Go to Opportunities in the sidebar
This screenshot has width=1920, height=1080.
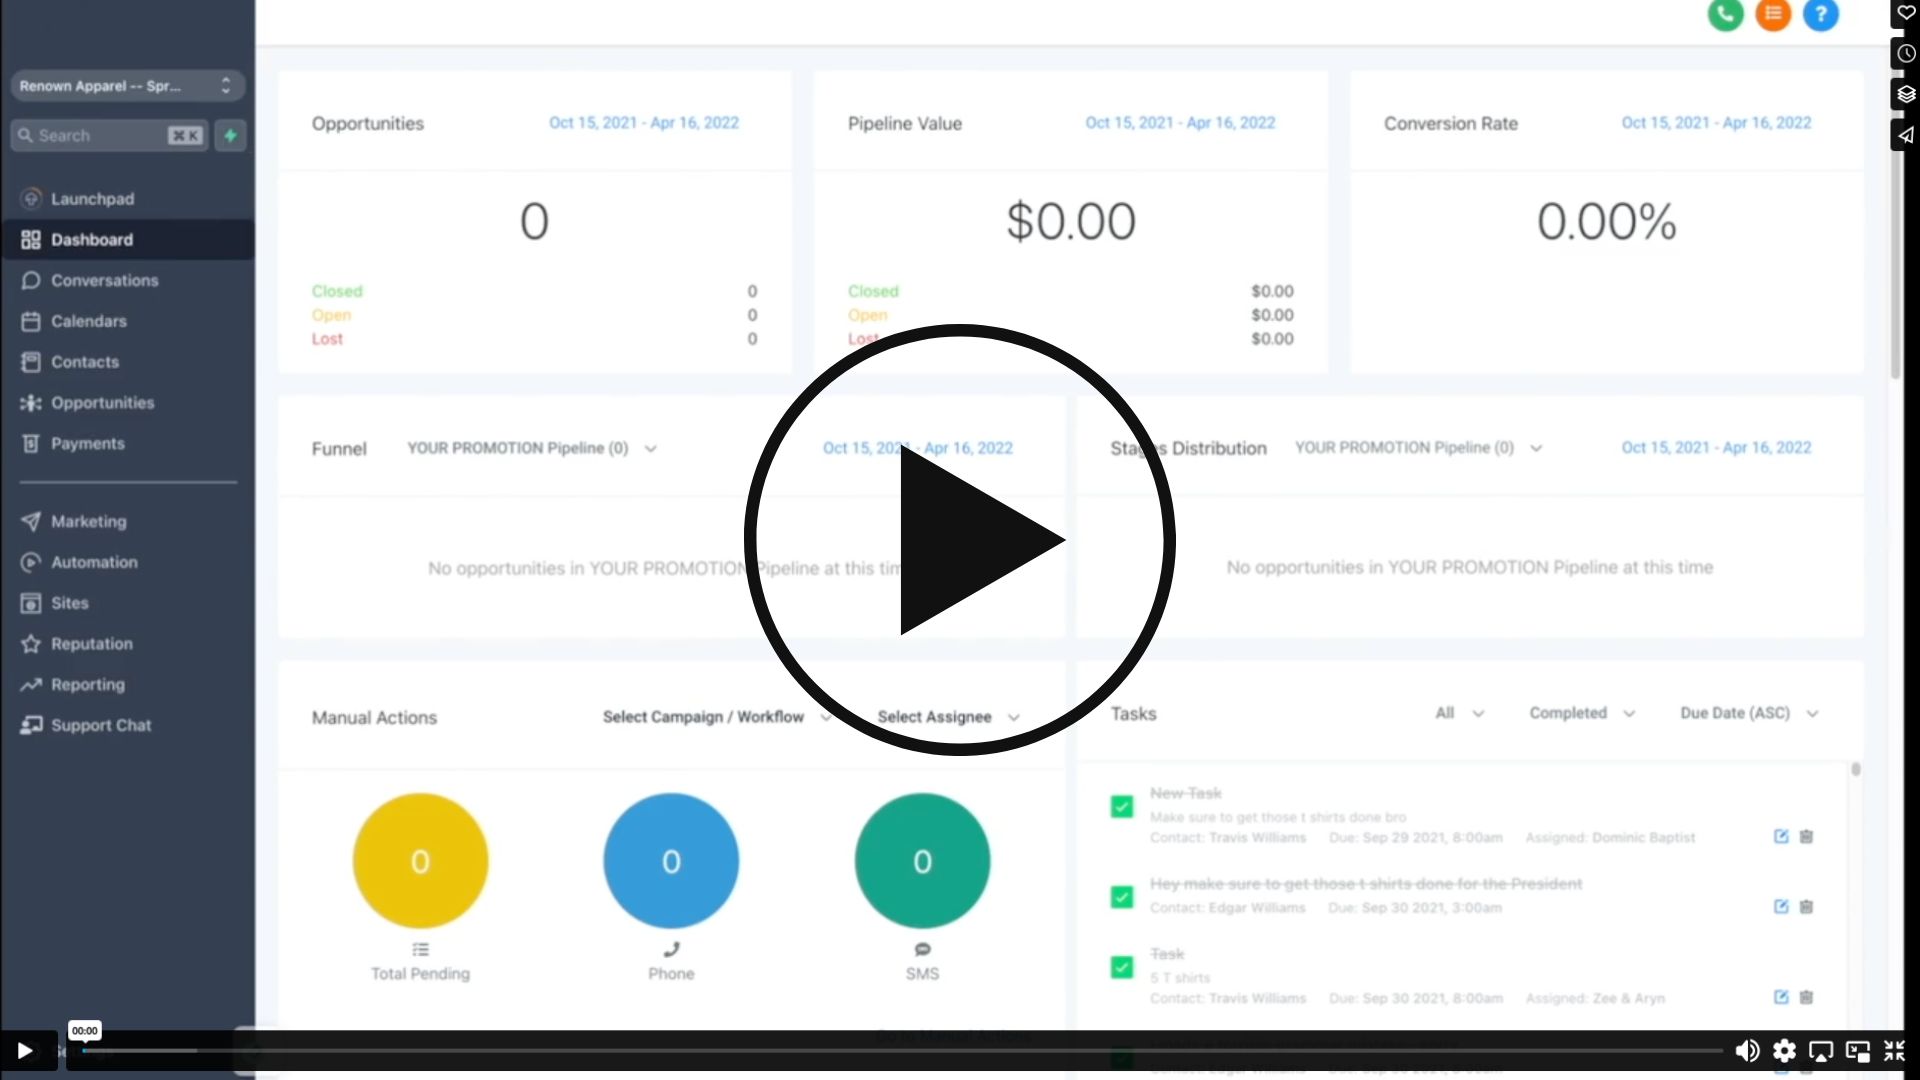tap(102, 402)
